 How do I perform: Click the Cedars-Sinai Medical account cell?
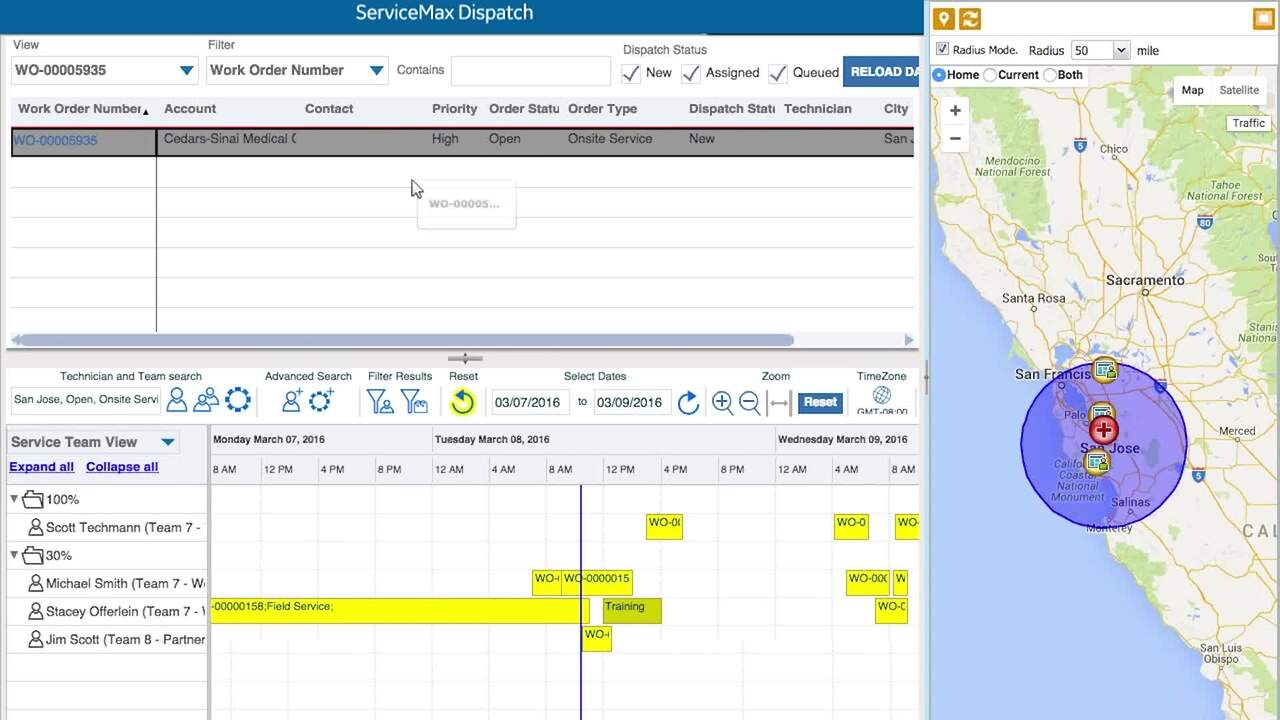pyautogui.click(x=228, y=139)
